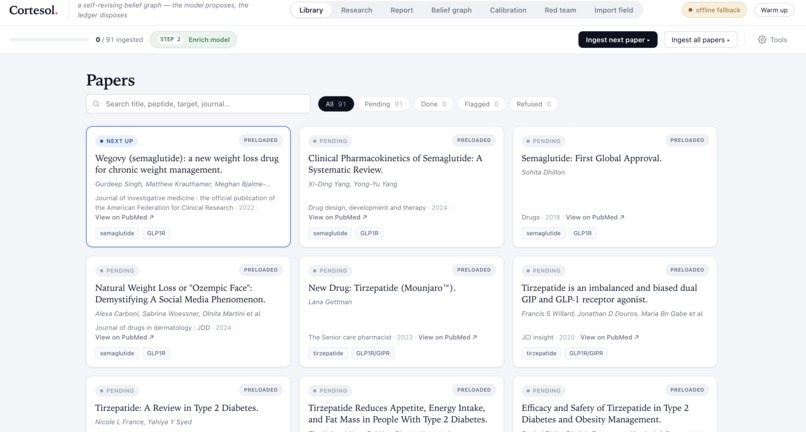Click NEXT UP badge on Wegovy card
Image resolution: width=806 pixels, height=432 pixels.
pos(116,141)
